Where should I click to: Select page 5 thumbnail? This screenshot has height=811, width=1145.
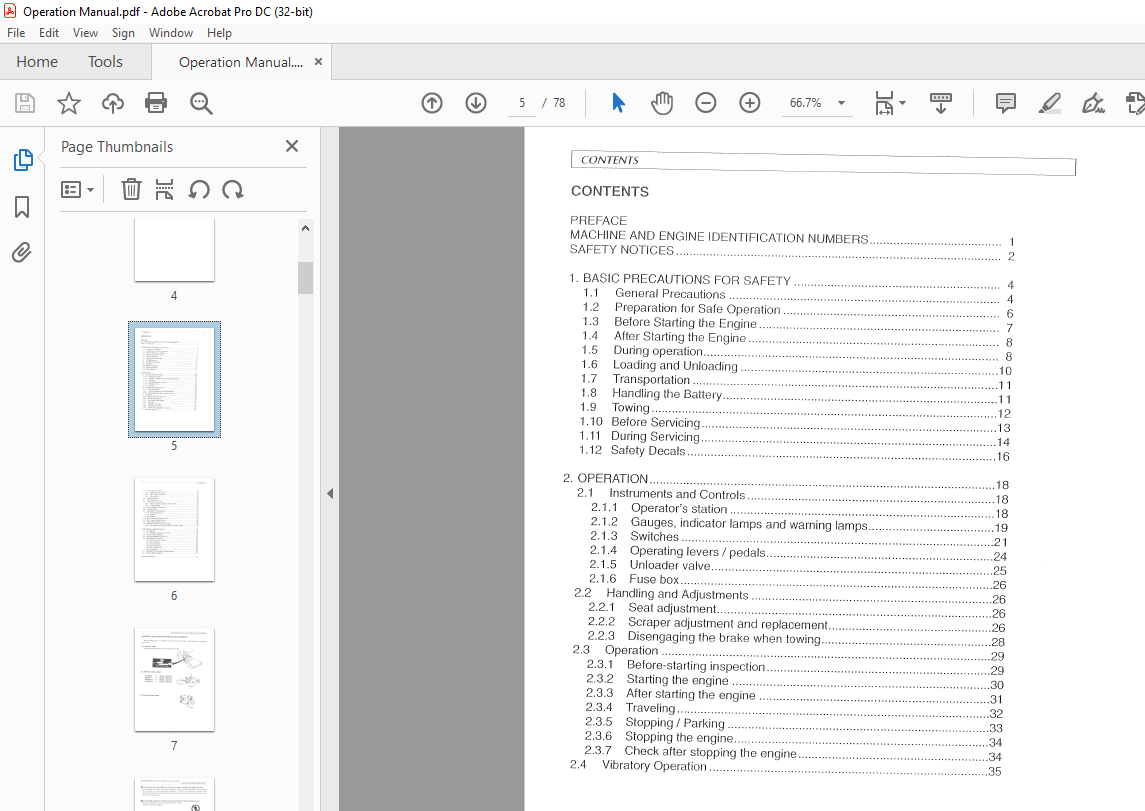[174, 380]
